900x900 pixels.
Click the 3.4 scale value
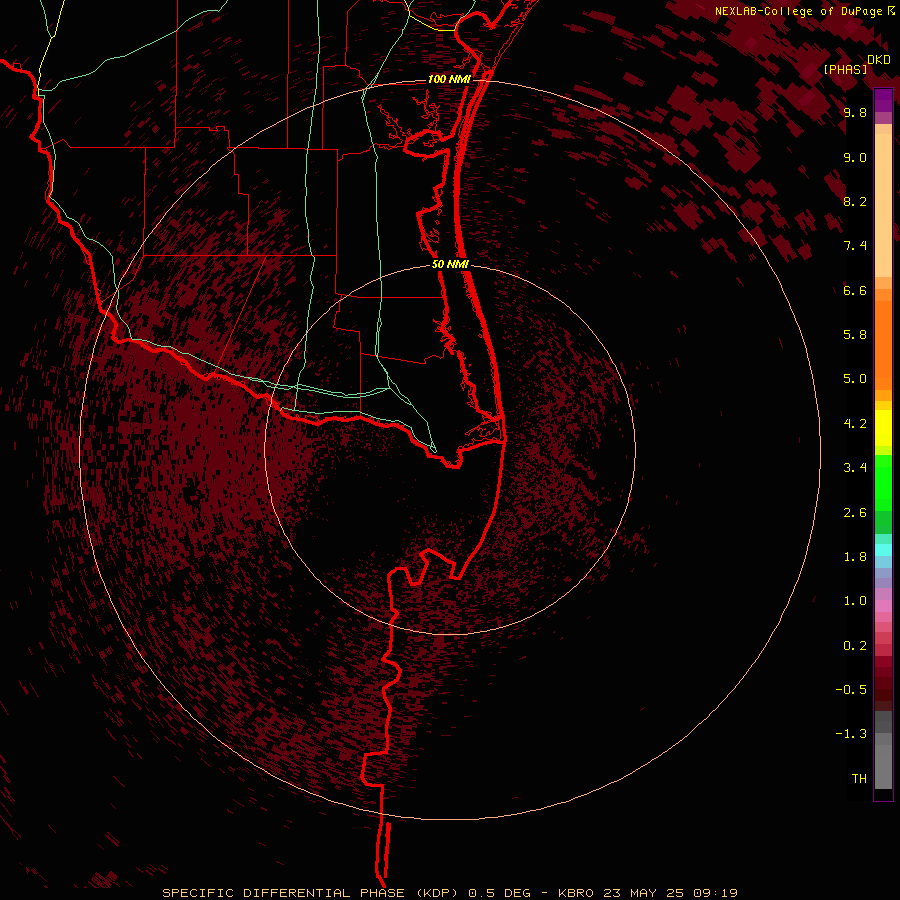(x=855, y=468)
